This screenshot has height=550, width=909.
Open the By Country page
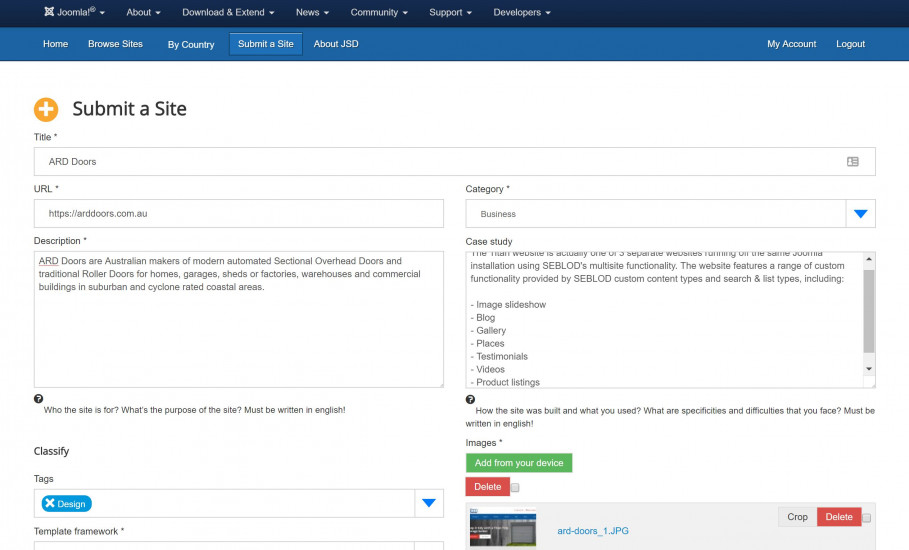(x=191, y=45)
